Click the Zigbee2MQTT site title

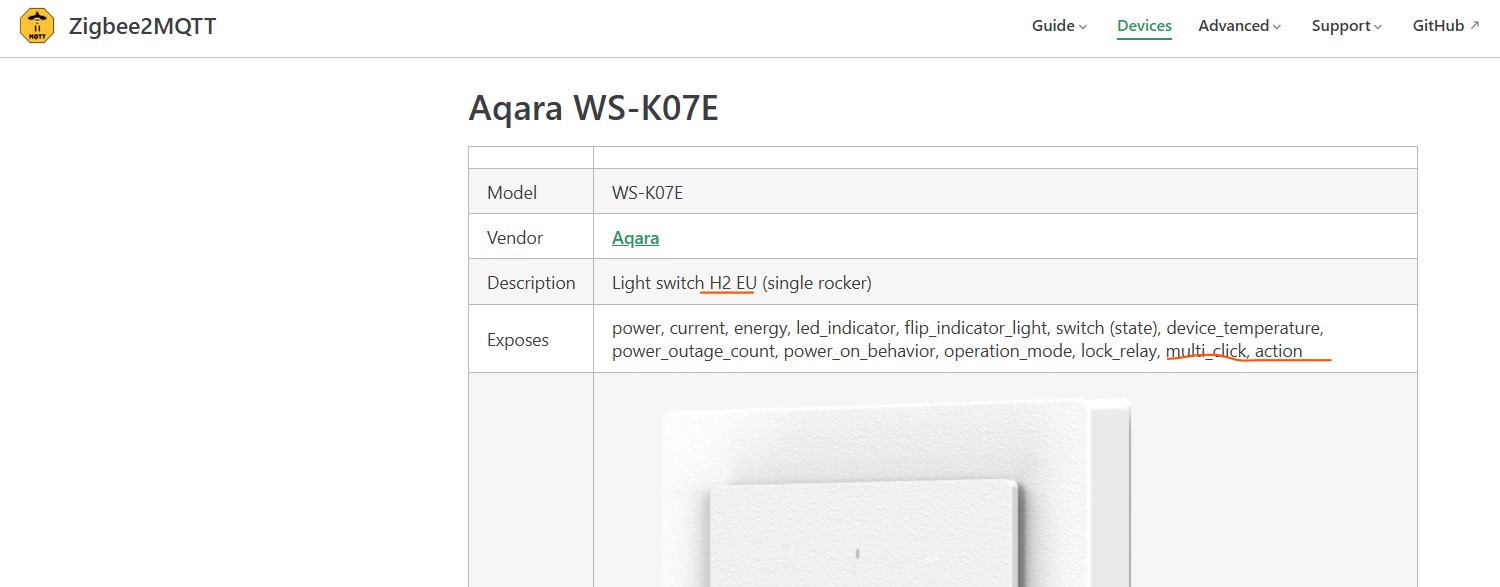click(x=142, y=26)
